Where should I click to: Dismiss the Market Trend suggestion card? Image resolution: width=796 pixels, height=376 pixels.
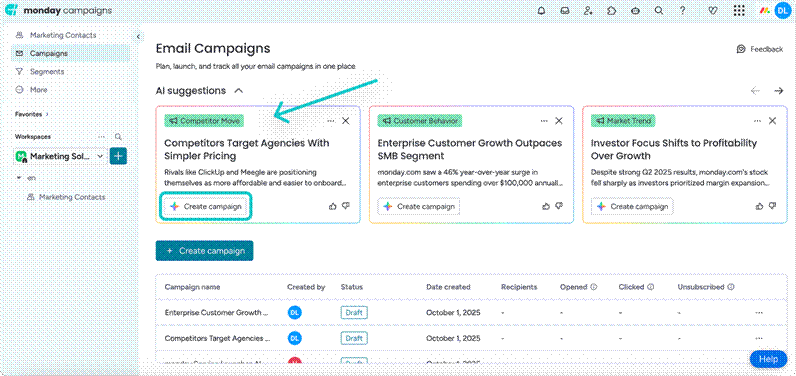pyautogui.click(x=773, y=121)
